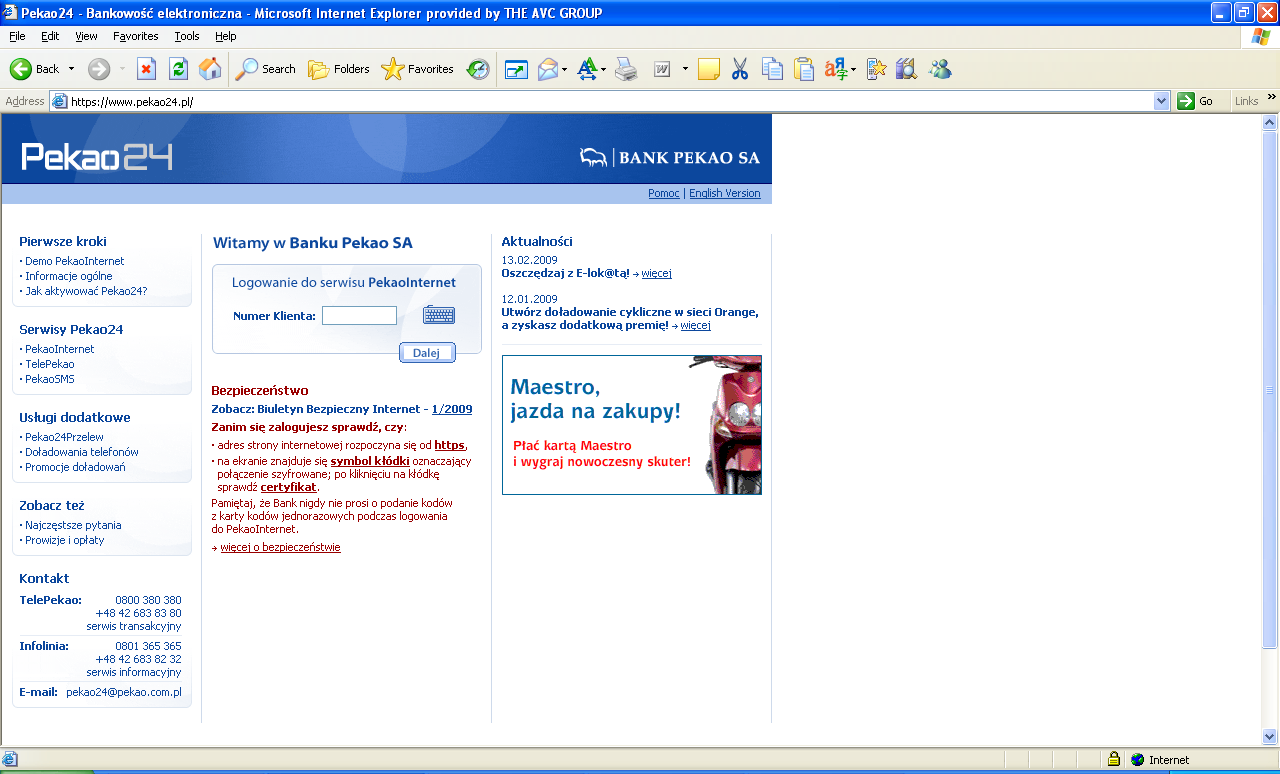Open the on-screen keyboard icon
Screen dimensions: 1280x774
[438, 315]
